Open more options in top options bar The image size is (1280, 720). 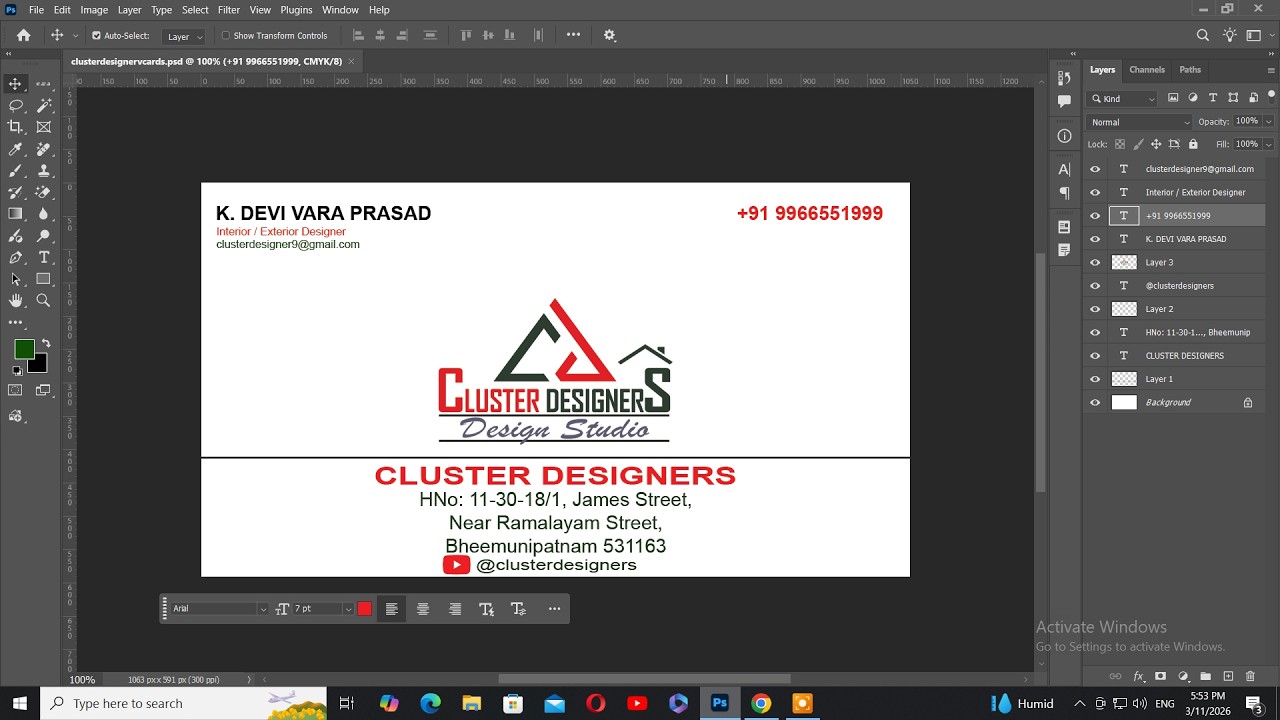pos(573,35)
